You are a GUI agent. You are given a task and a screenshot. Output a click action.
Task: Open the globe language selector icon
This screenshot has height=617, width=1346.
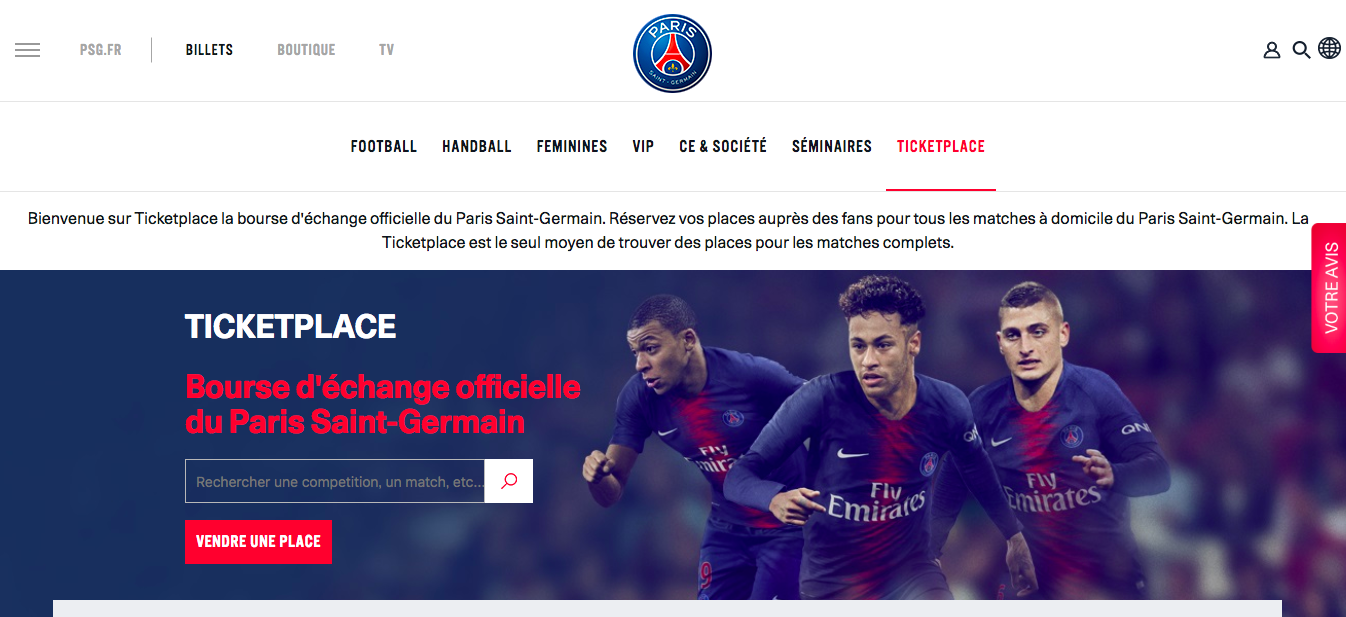[1329, 48]
